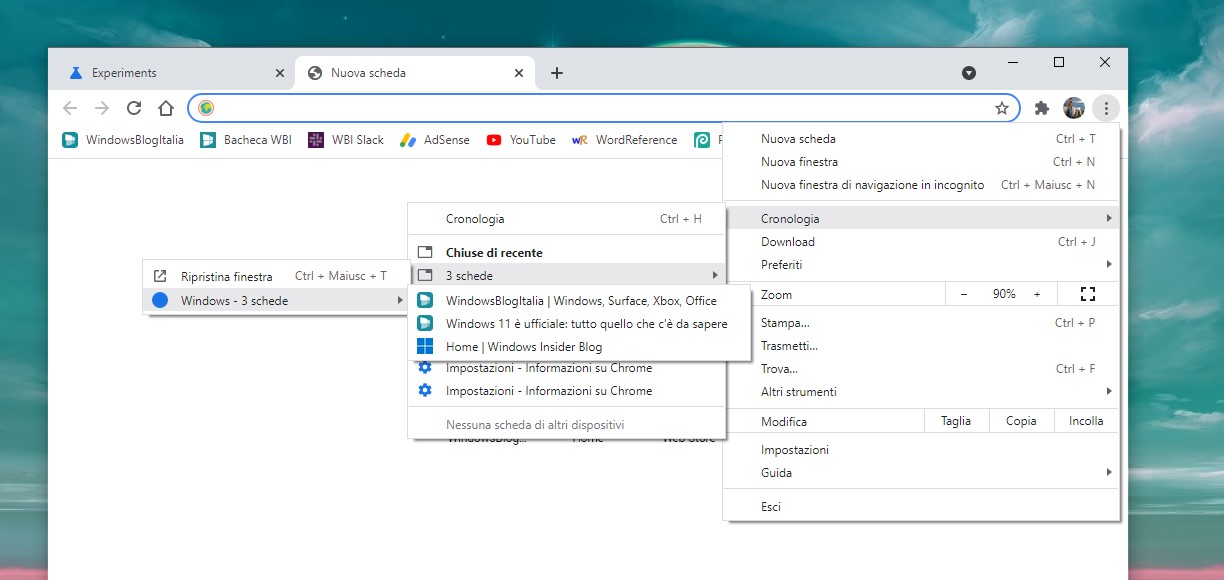The image size is (1224, 580).
Task: Click the Incolla button
Action: [x=1086, y=421]
